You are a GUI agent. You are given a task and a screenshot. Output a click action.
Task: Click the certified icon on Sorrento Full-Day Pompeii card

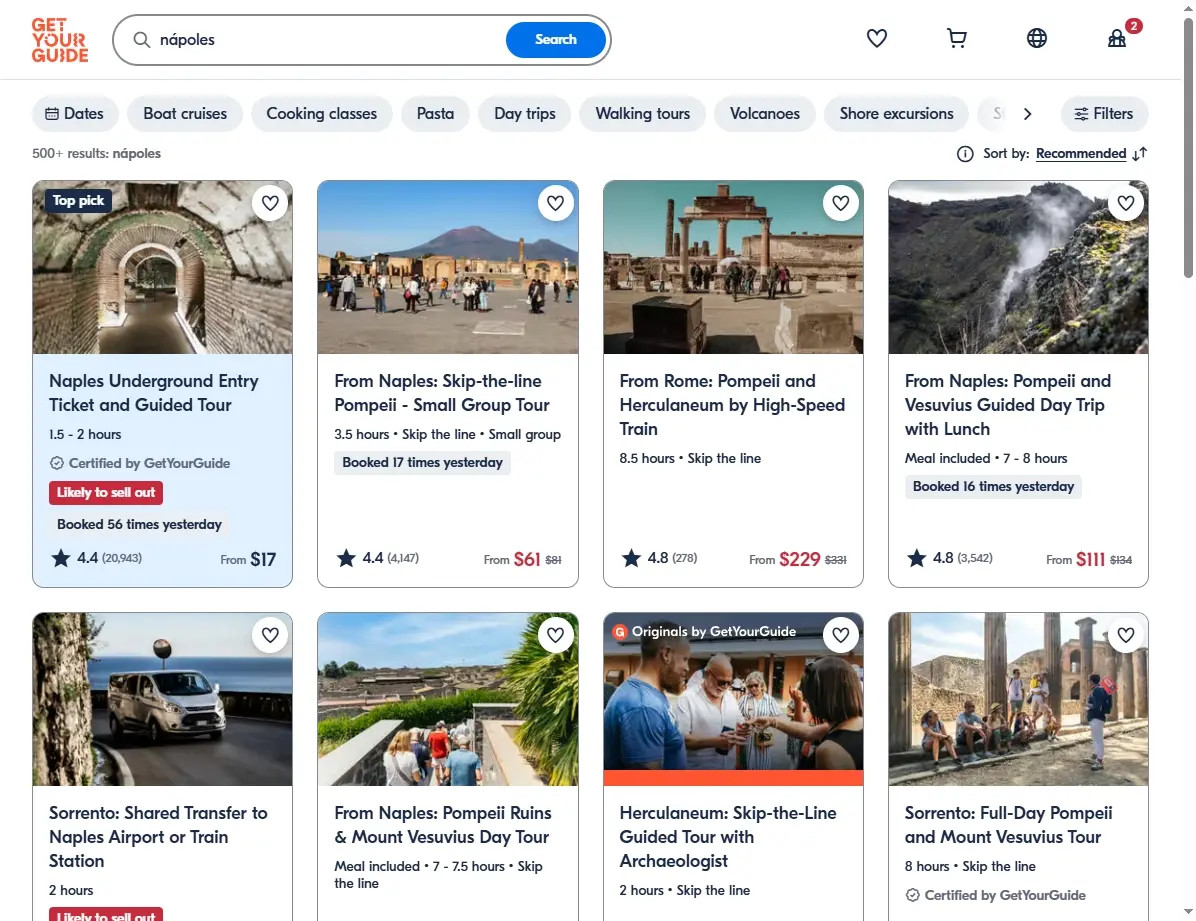[x=912, y=895]
